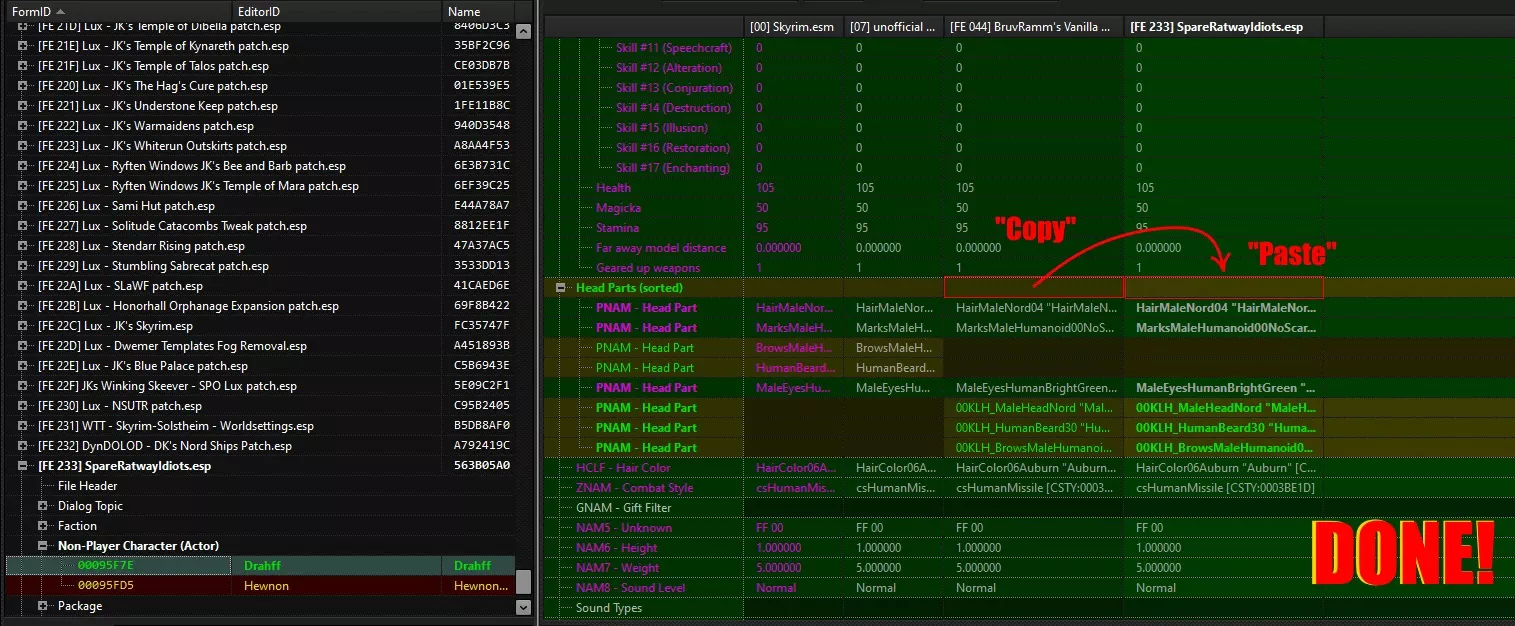
Task: Select csHumanMissile cell in the SpareRatwayIdiots.esp column
Action: 1223,488
